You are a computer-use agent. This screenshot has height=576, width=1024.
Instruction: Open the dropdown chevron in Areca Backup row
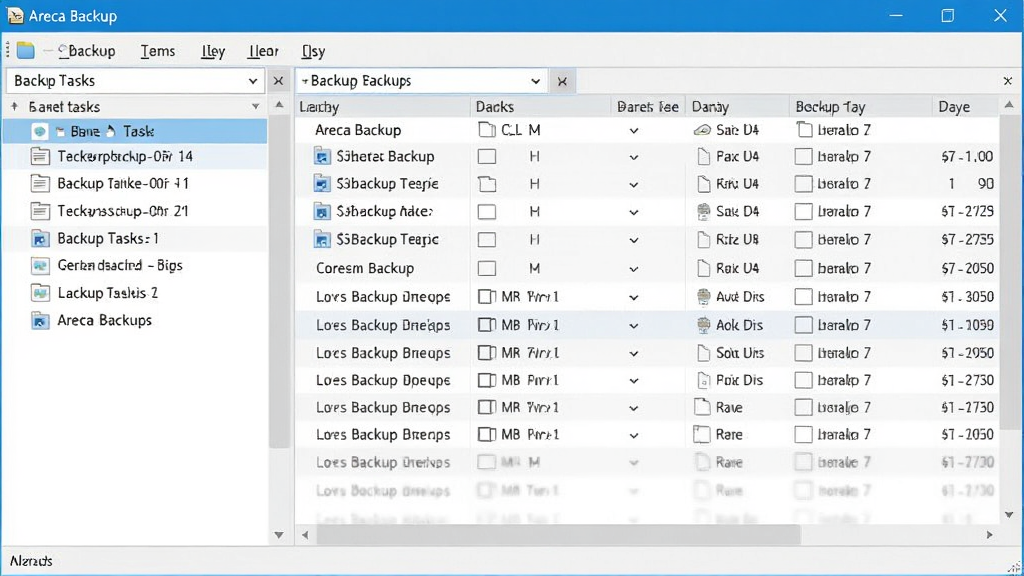633,131
